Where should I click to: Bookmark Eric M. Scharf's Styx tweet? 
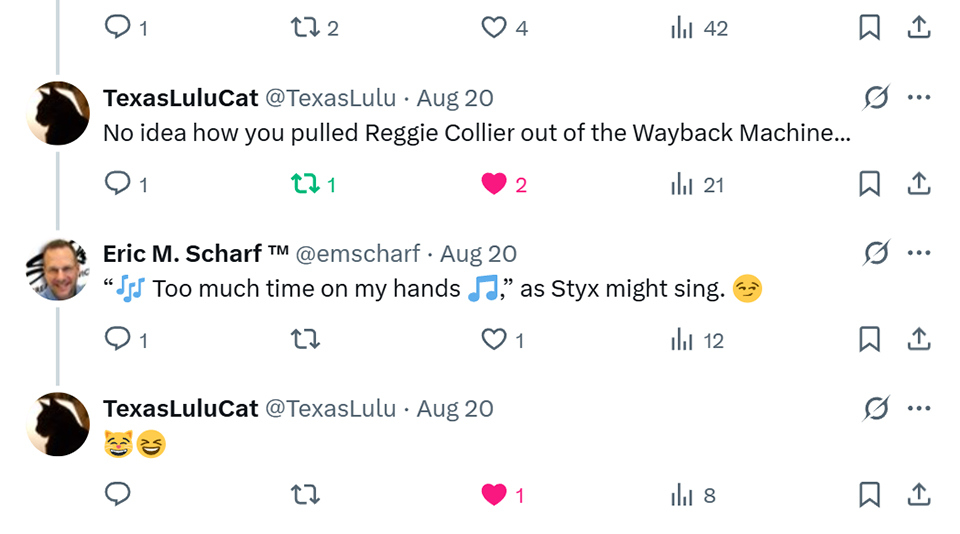[x=869, y=340]
